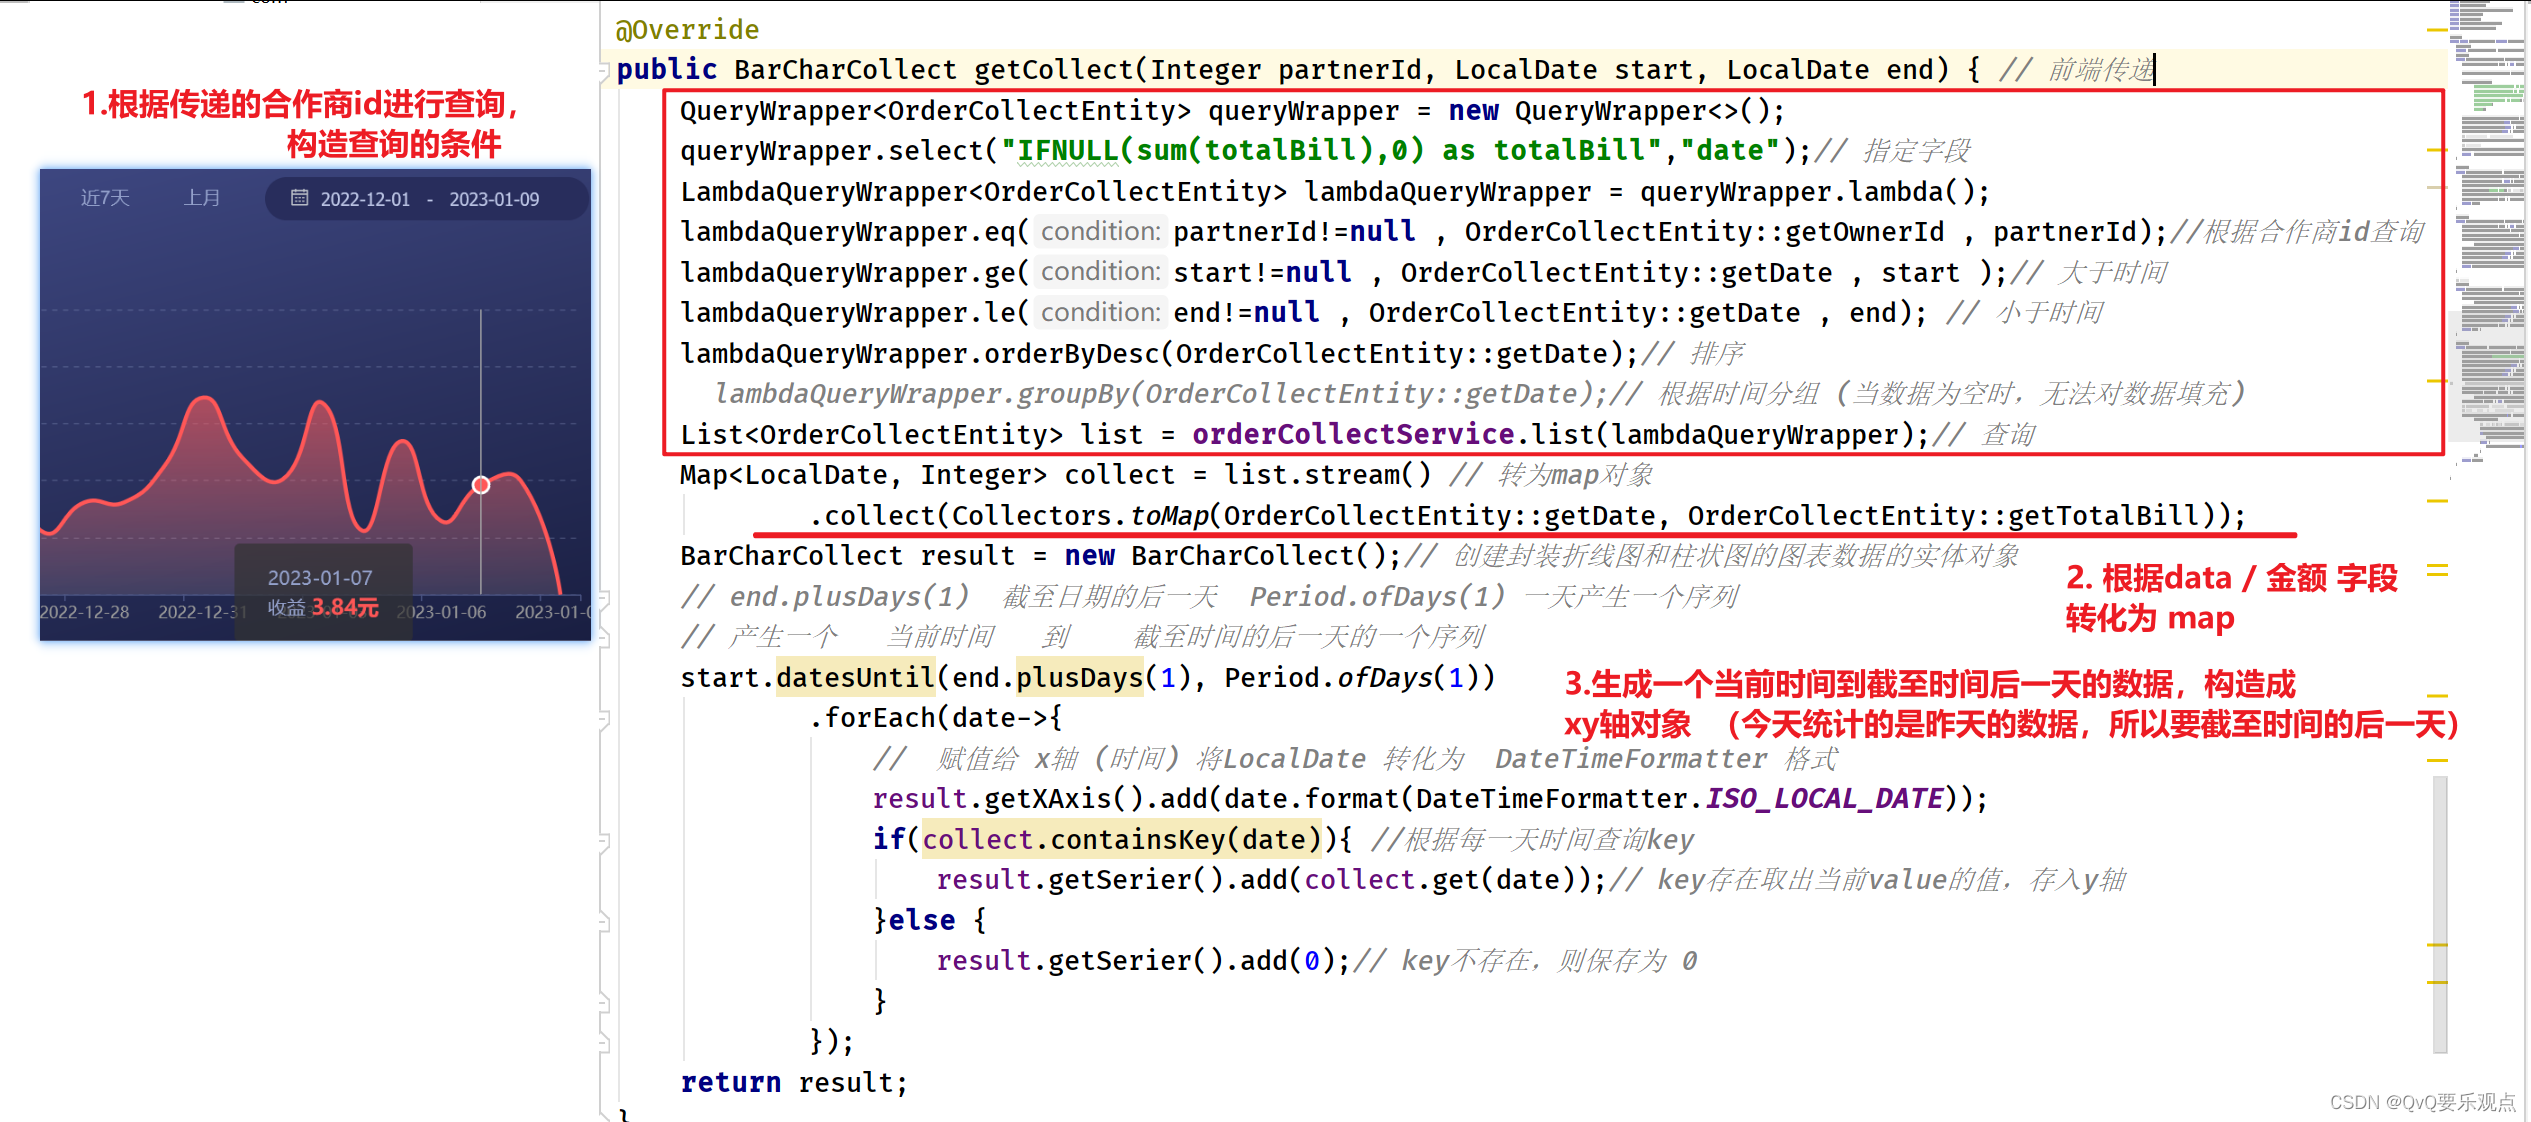Click the condition: hint in the ge line
Screen dimensions: 2531x1122
point(1100,272)
